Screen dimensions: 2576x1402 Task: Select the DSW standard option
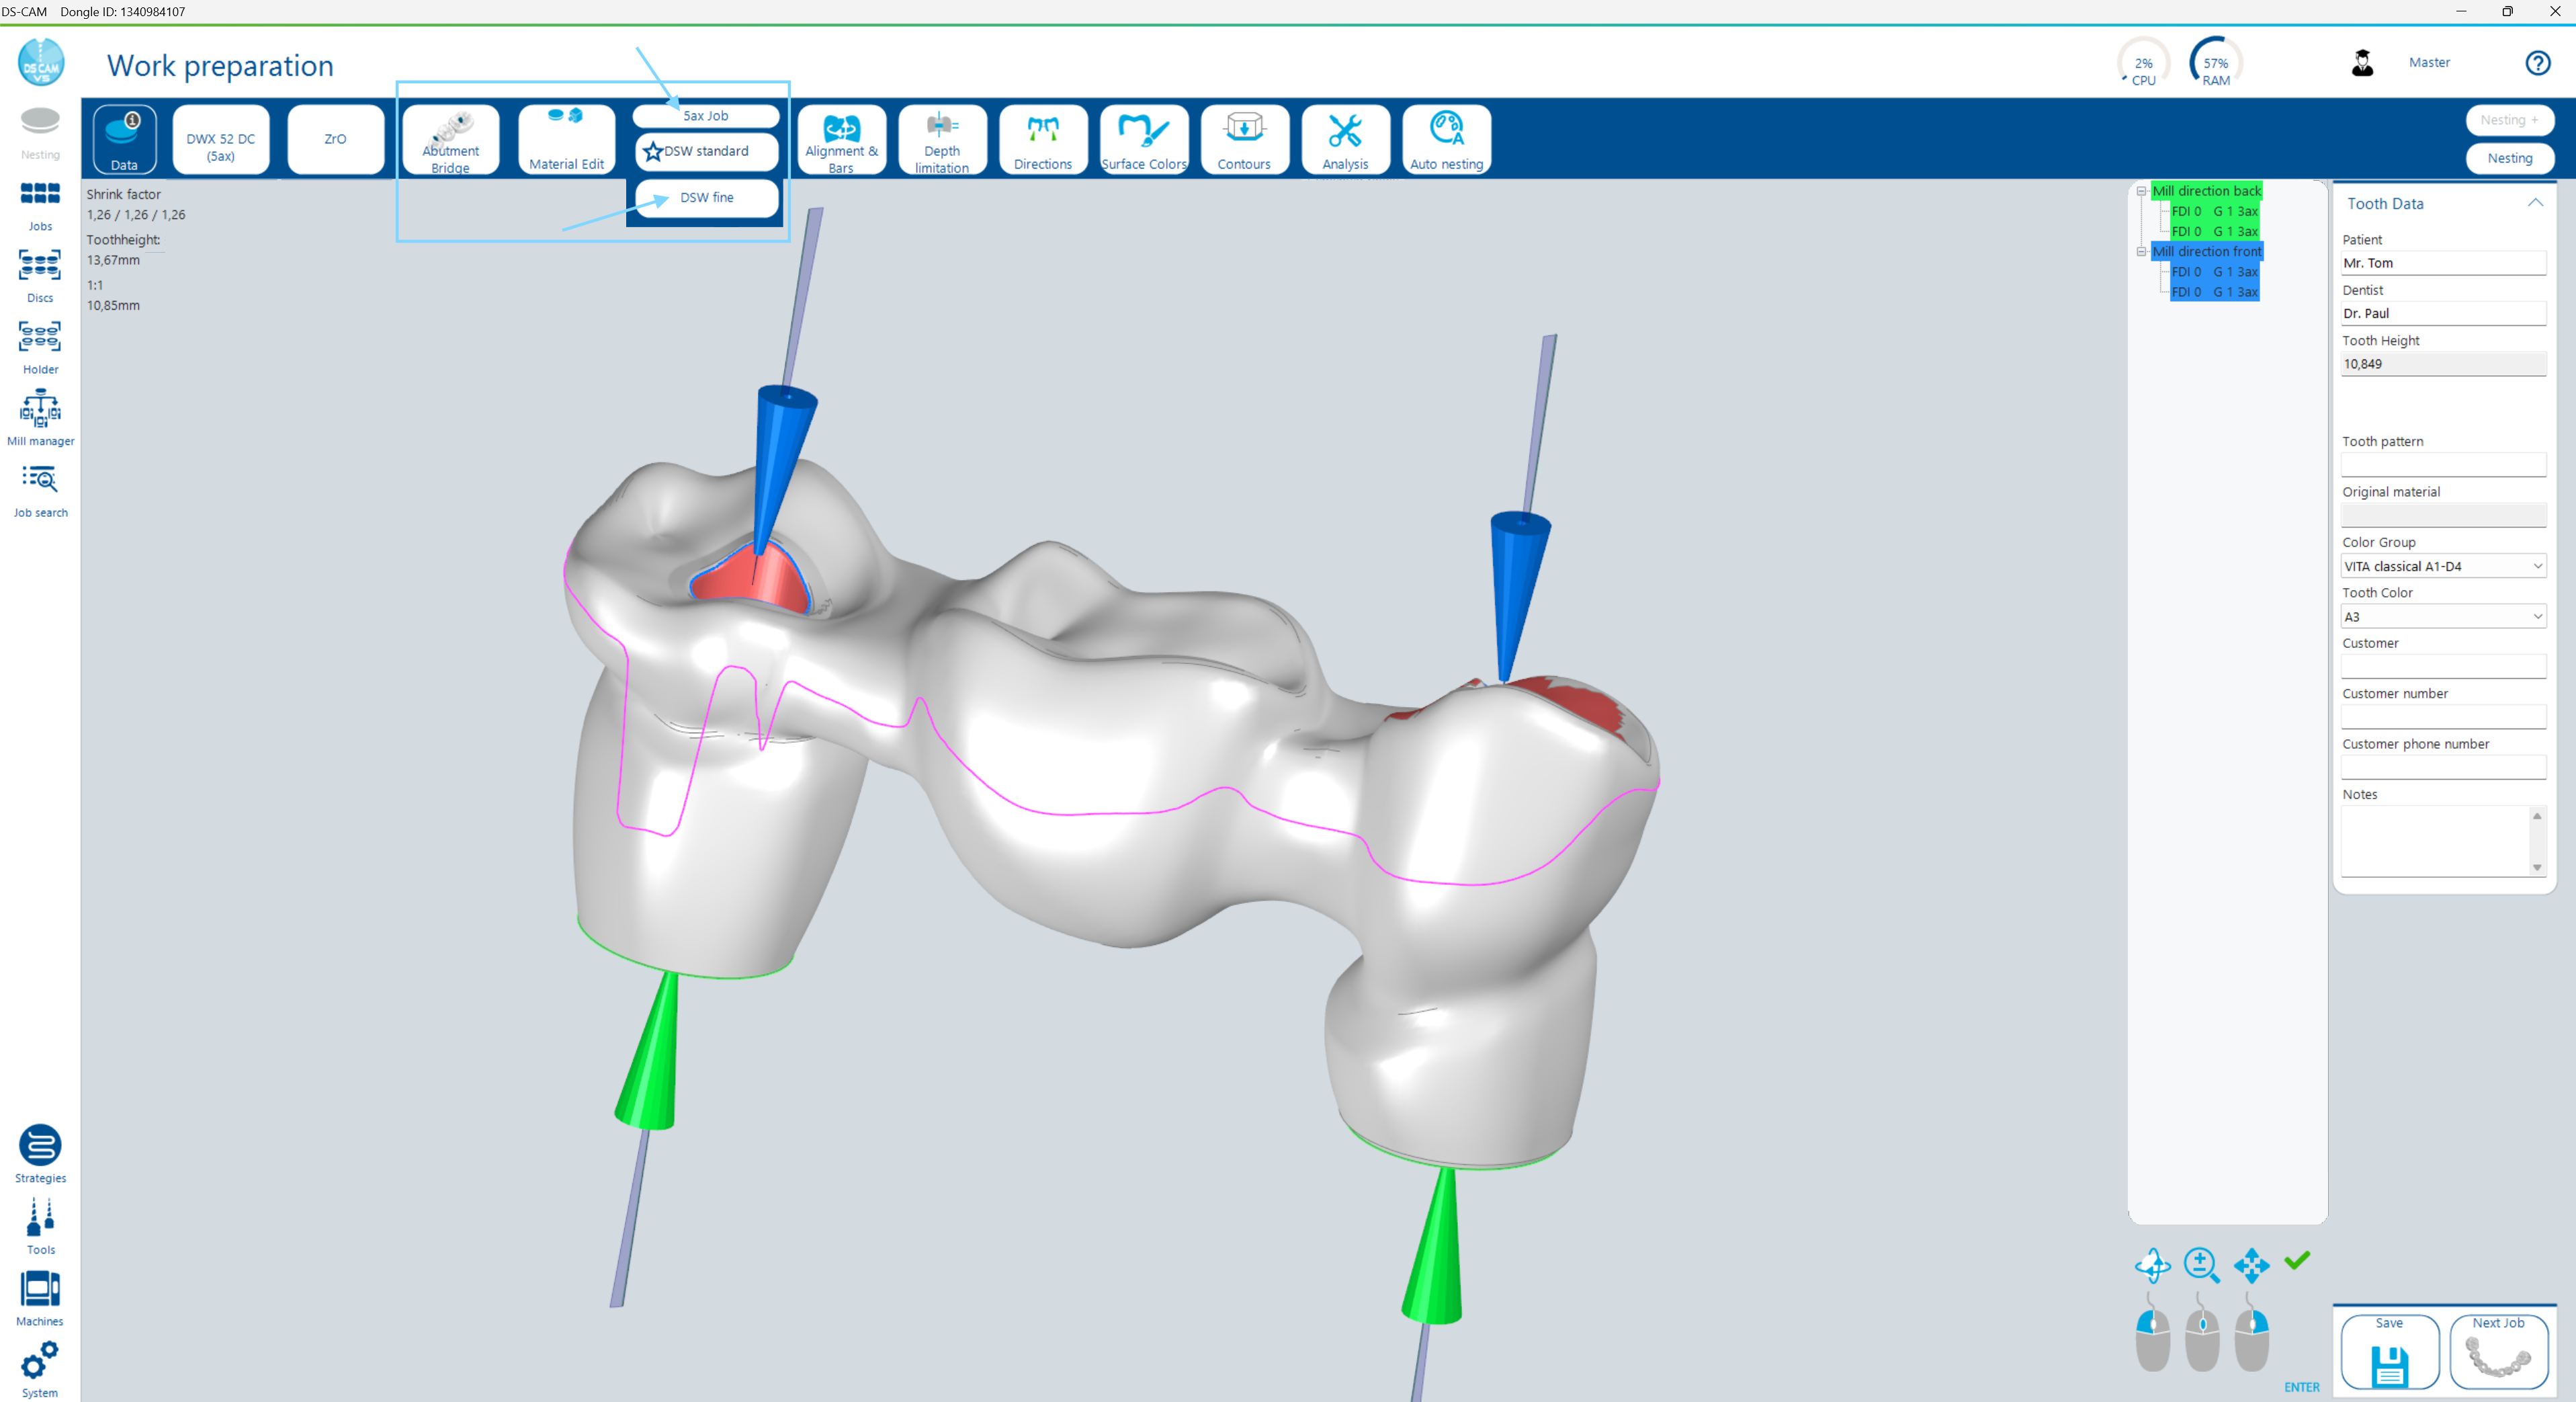tap(706, 151)
